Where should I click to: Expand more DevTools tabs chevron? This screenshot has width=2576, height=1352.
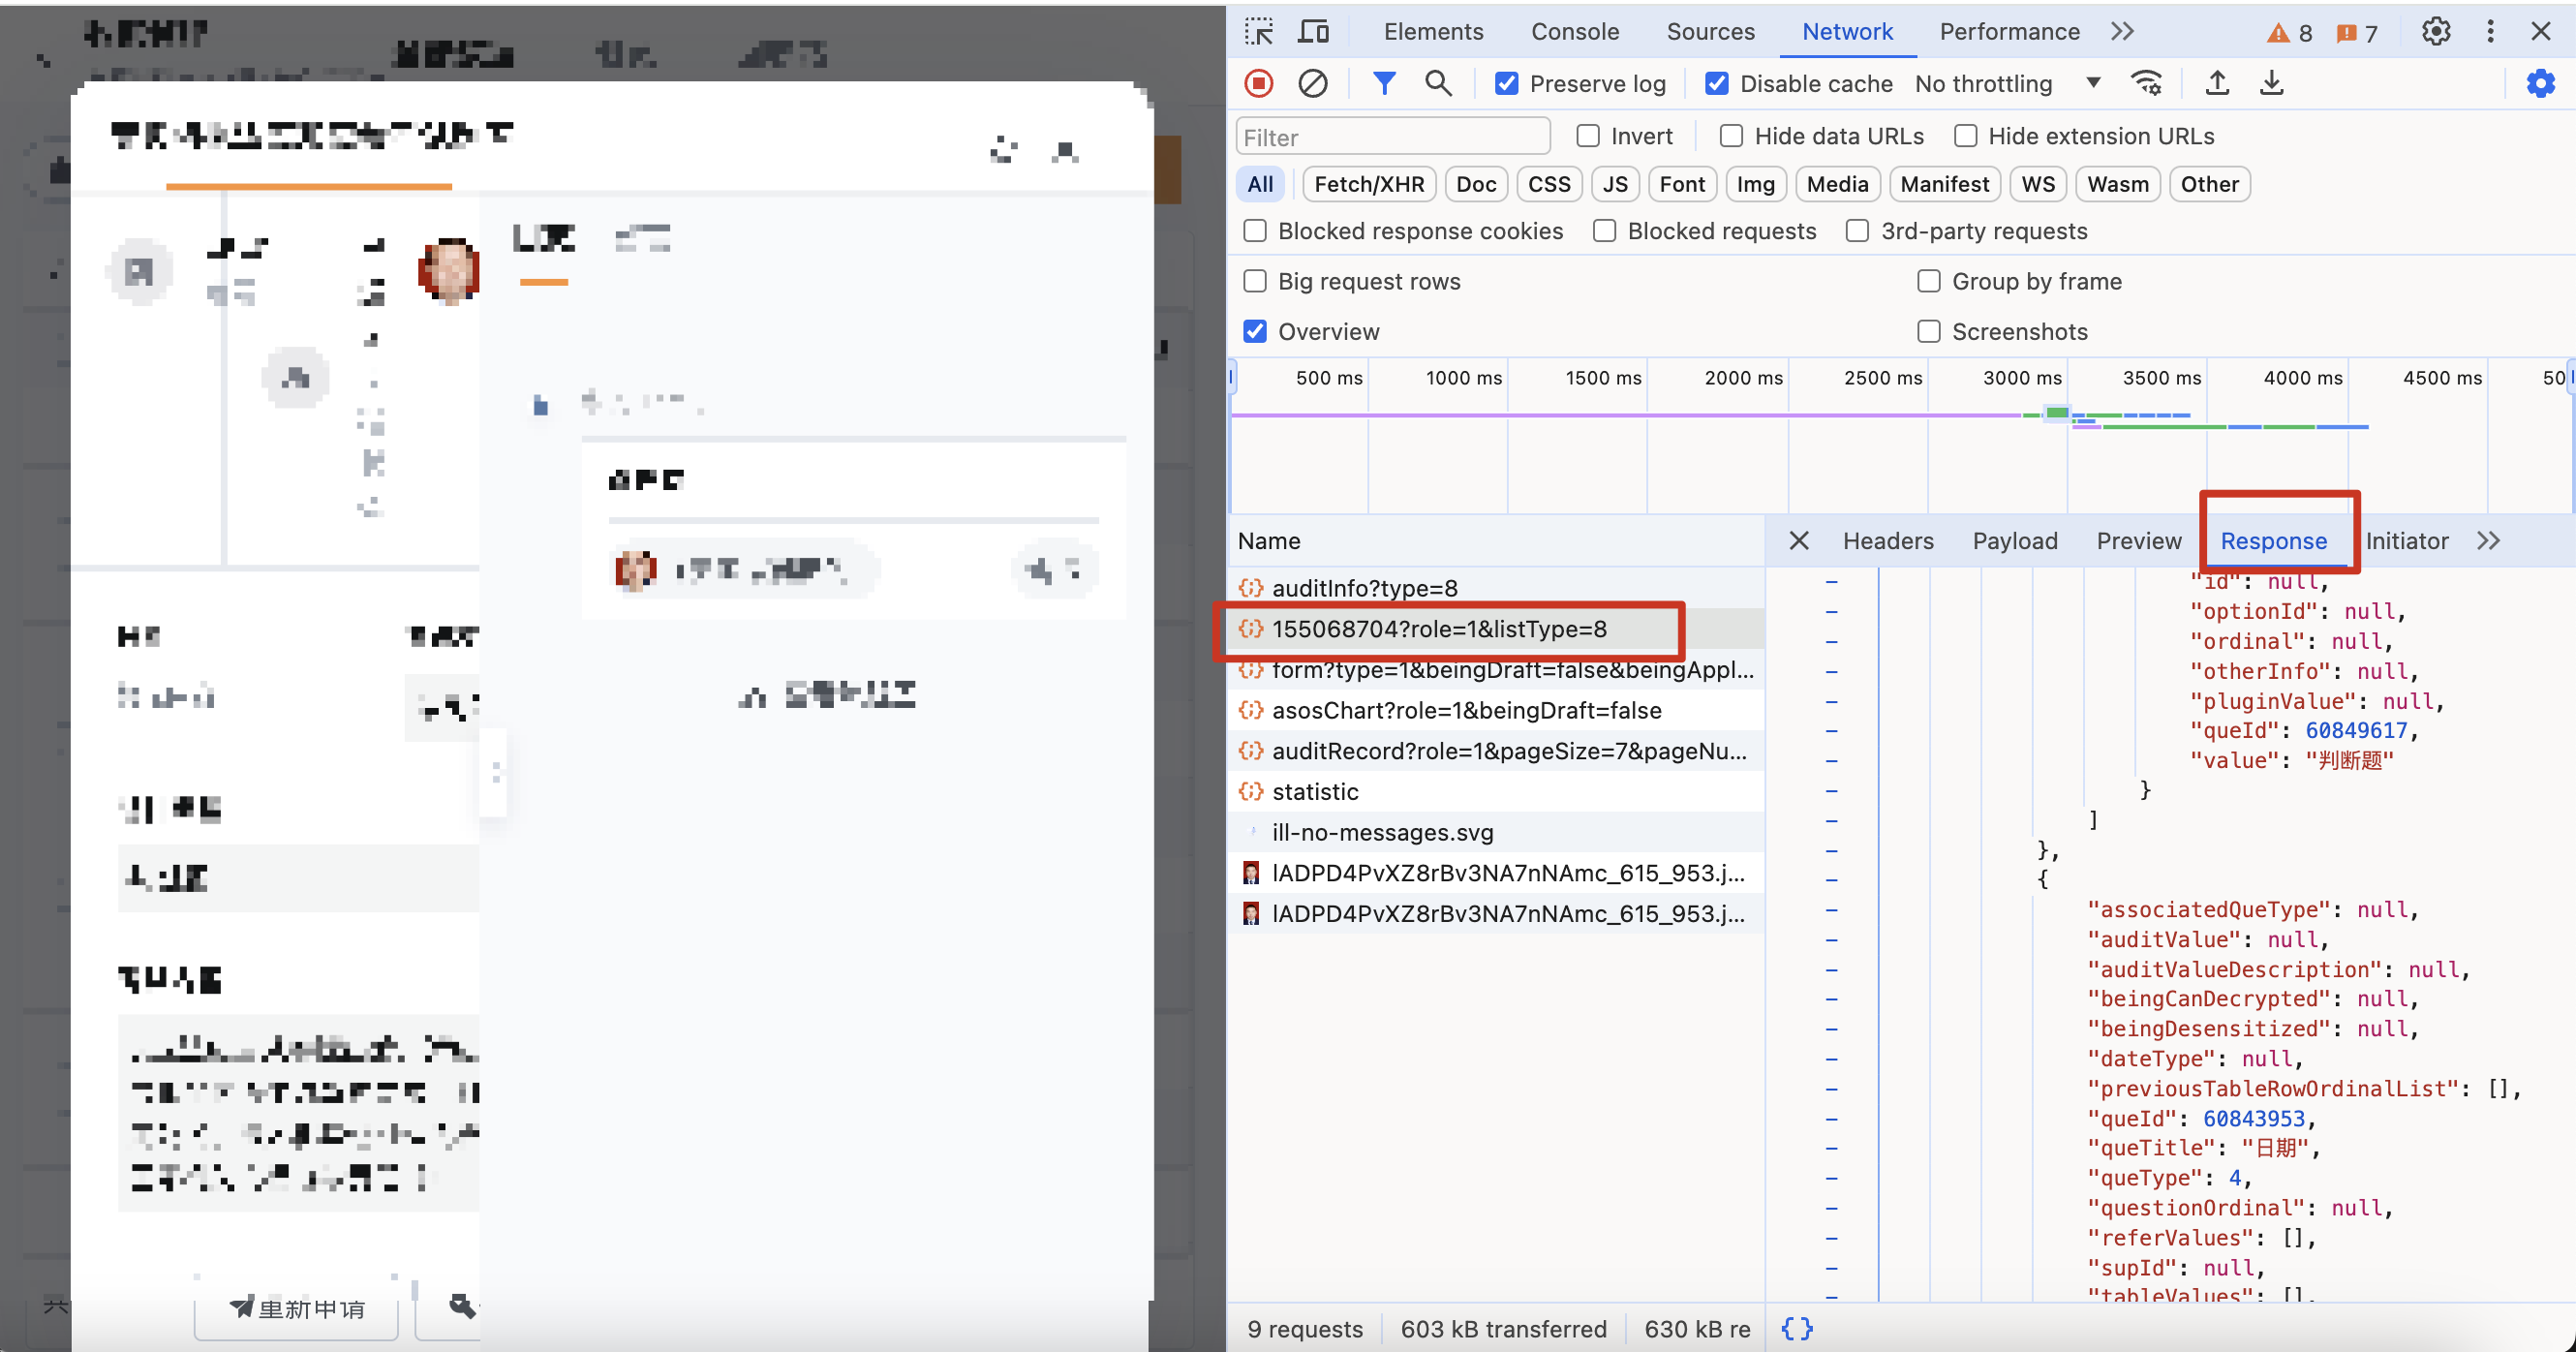tap(2122, 32)
